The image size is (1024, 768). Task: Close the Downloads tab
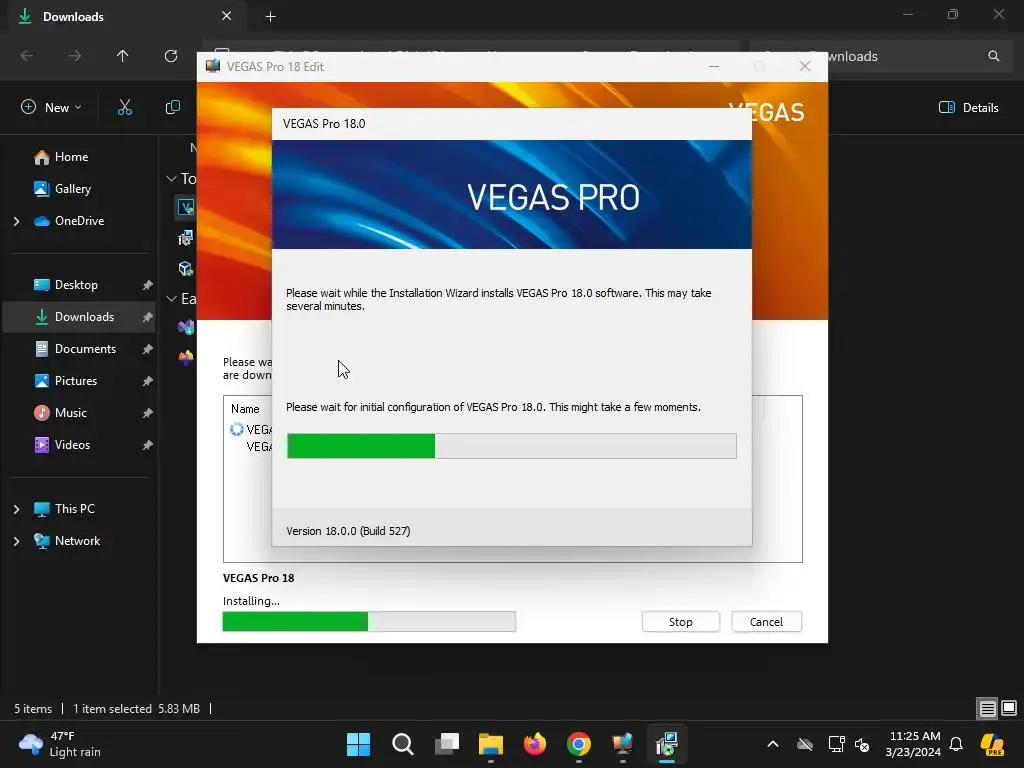227,16
